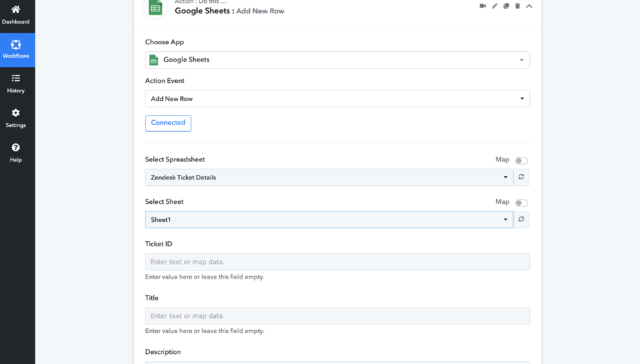Open the Select Spreadsheet dropdown
This screenshot has width=640, height=364.
pos(329,178)
